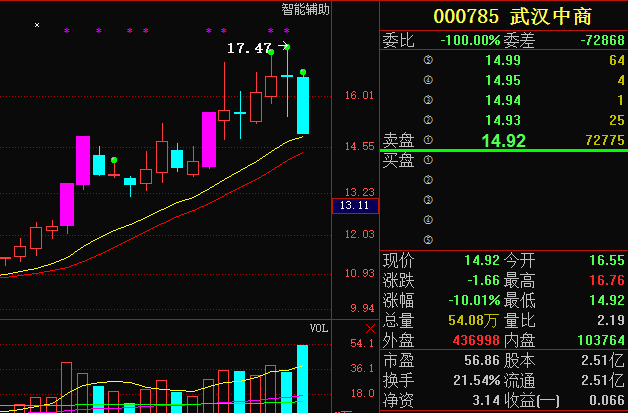The image size is (628, 413).
Task: Click the sell price 14.99
Action: pos(503,60)
